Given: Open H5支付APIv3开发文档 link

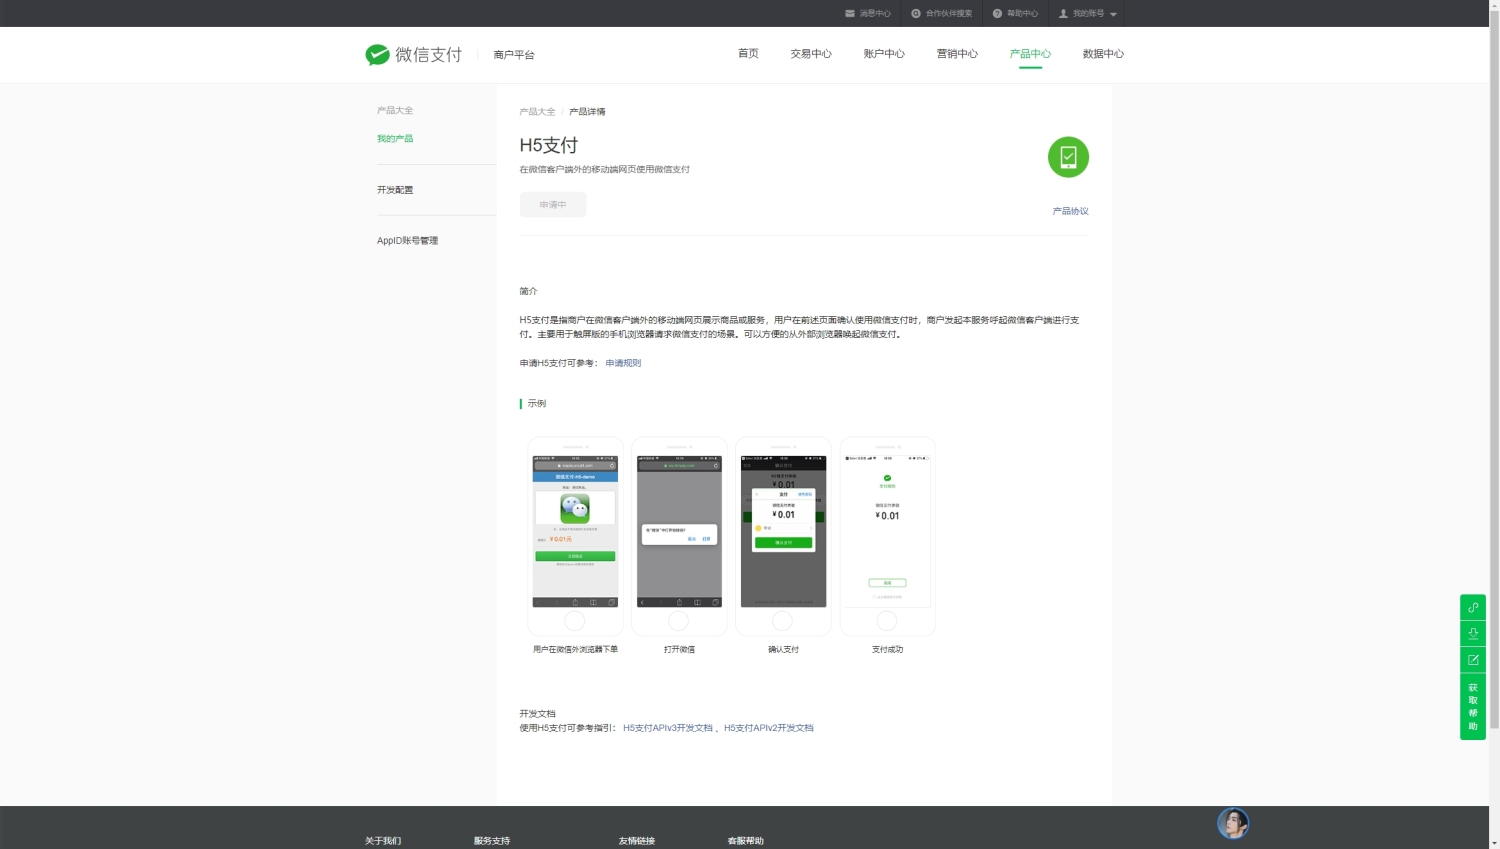Looking at the screenshot, I should point(668,728).
